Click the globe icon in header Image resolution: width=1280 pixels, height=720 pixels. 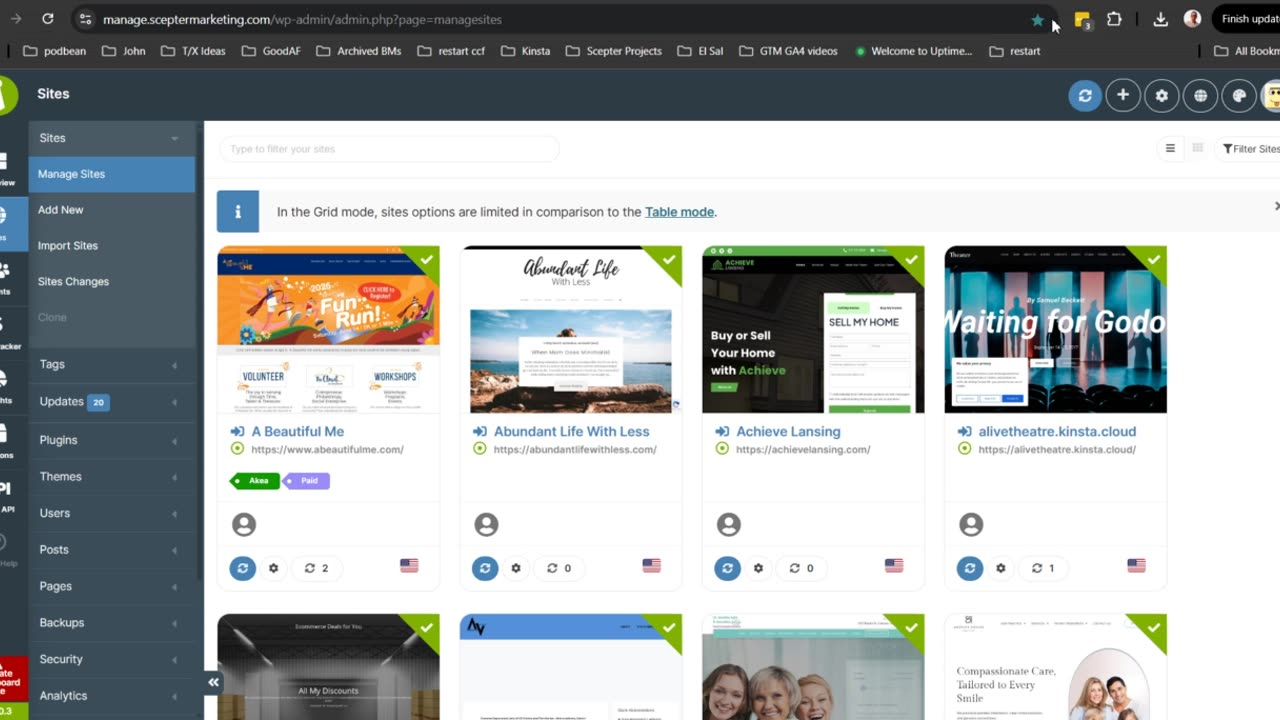click(x=1200, y=95)
